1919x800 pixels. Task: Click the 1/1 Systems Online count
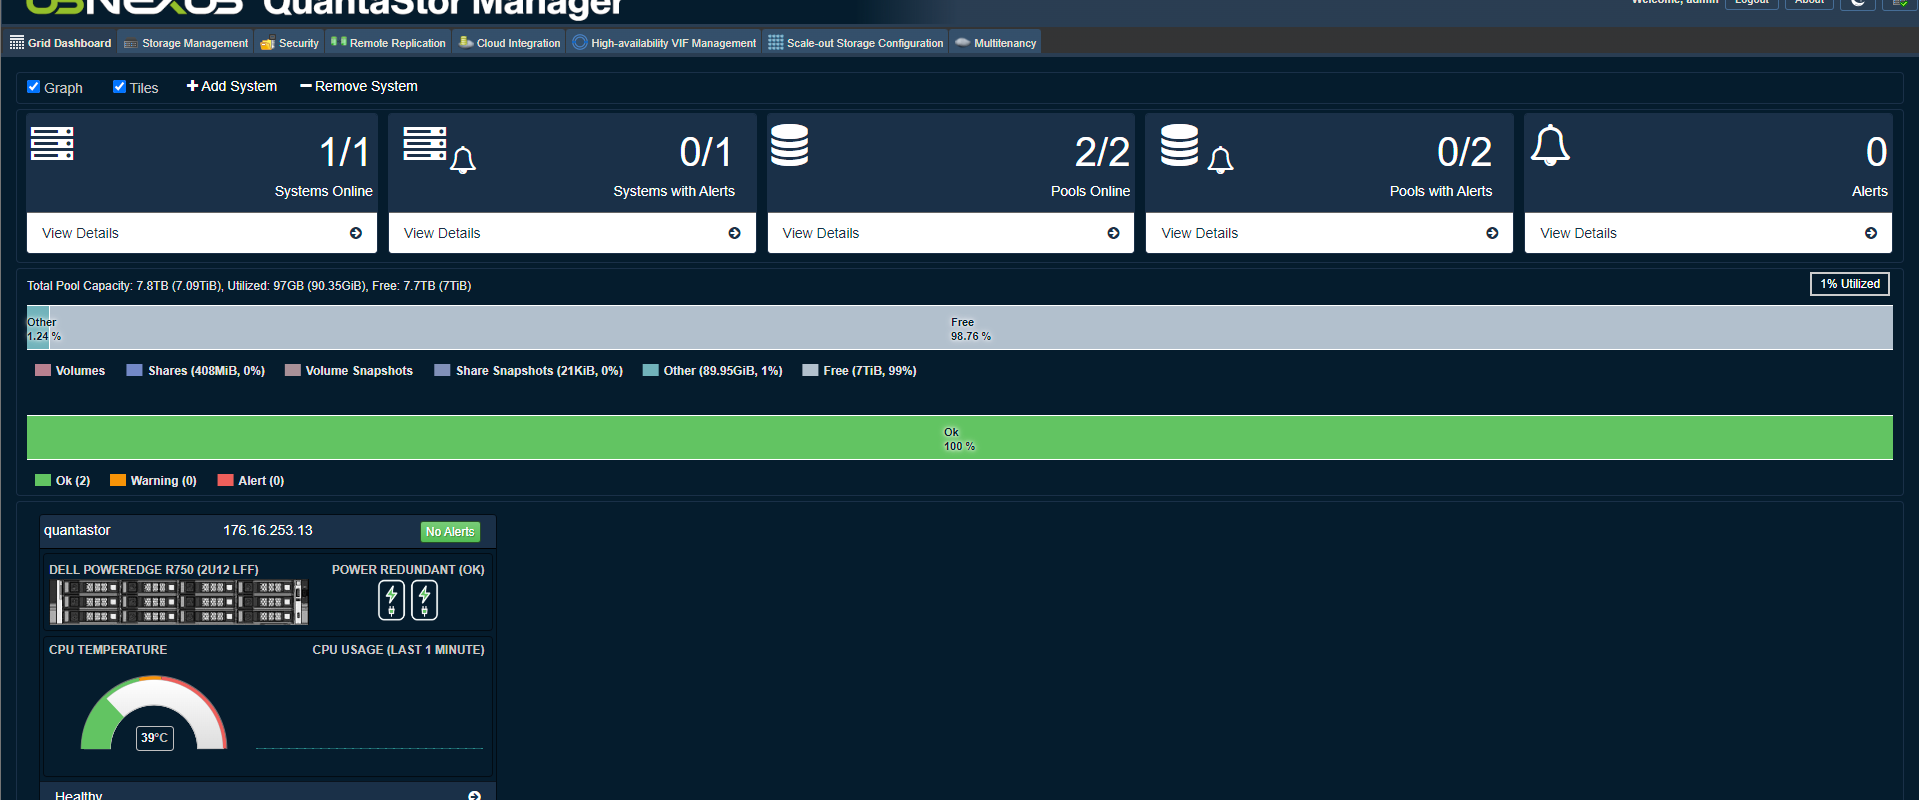(x=344, y=152)
